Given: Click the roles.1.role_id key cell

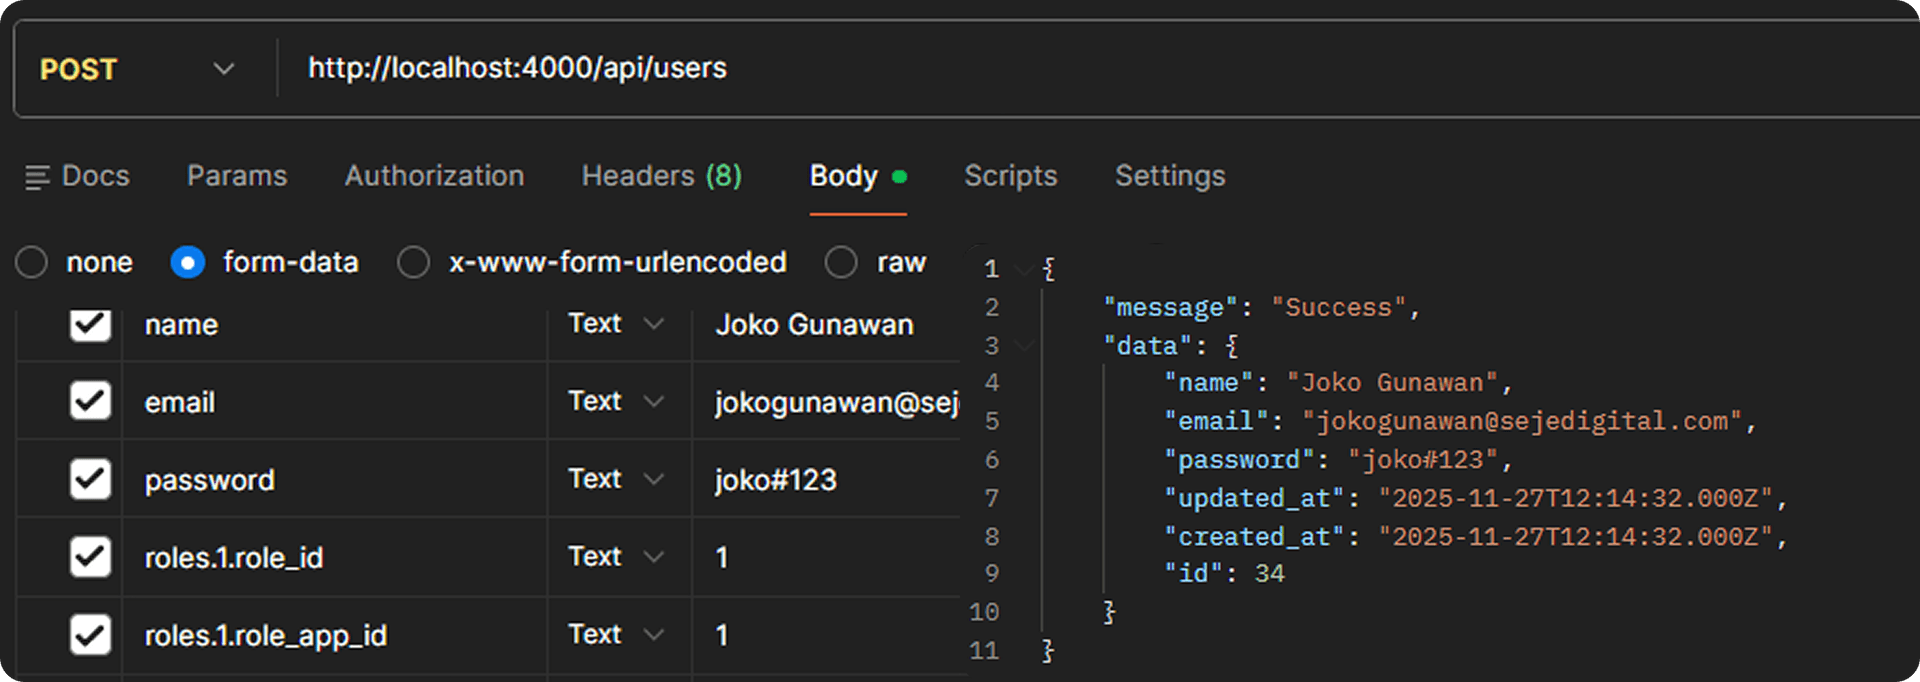Looking at the screenshot, I should click(x=335, y=557).
